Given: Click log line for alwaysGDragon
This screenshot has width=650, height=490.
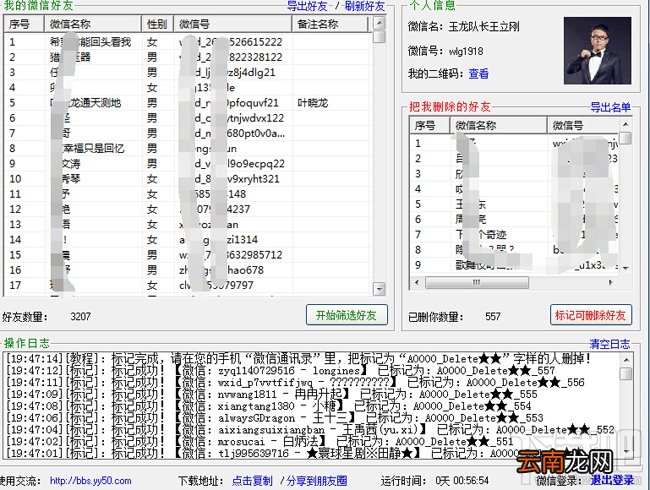Looking at the screenshot, I should click(275, 418).
